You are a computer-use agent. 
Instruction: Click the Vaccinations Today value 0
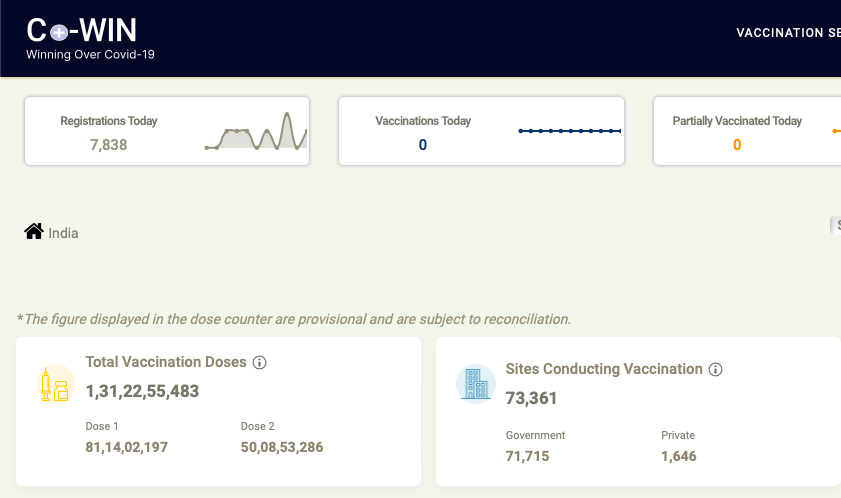(x=423, y=145)
